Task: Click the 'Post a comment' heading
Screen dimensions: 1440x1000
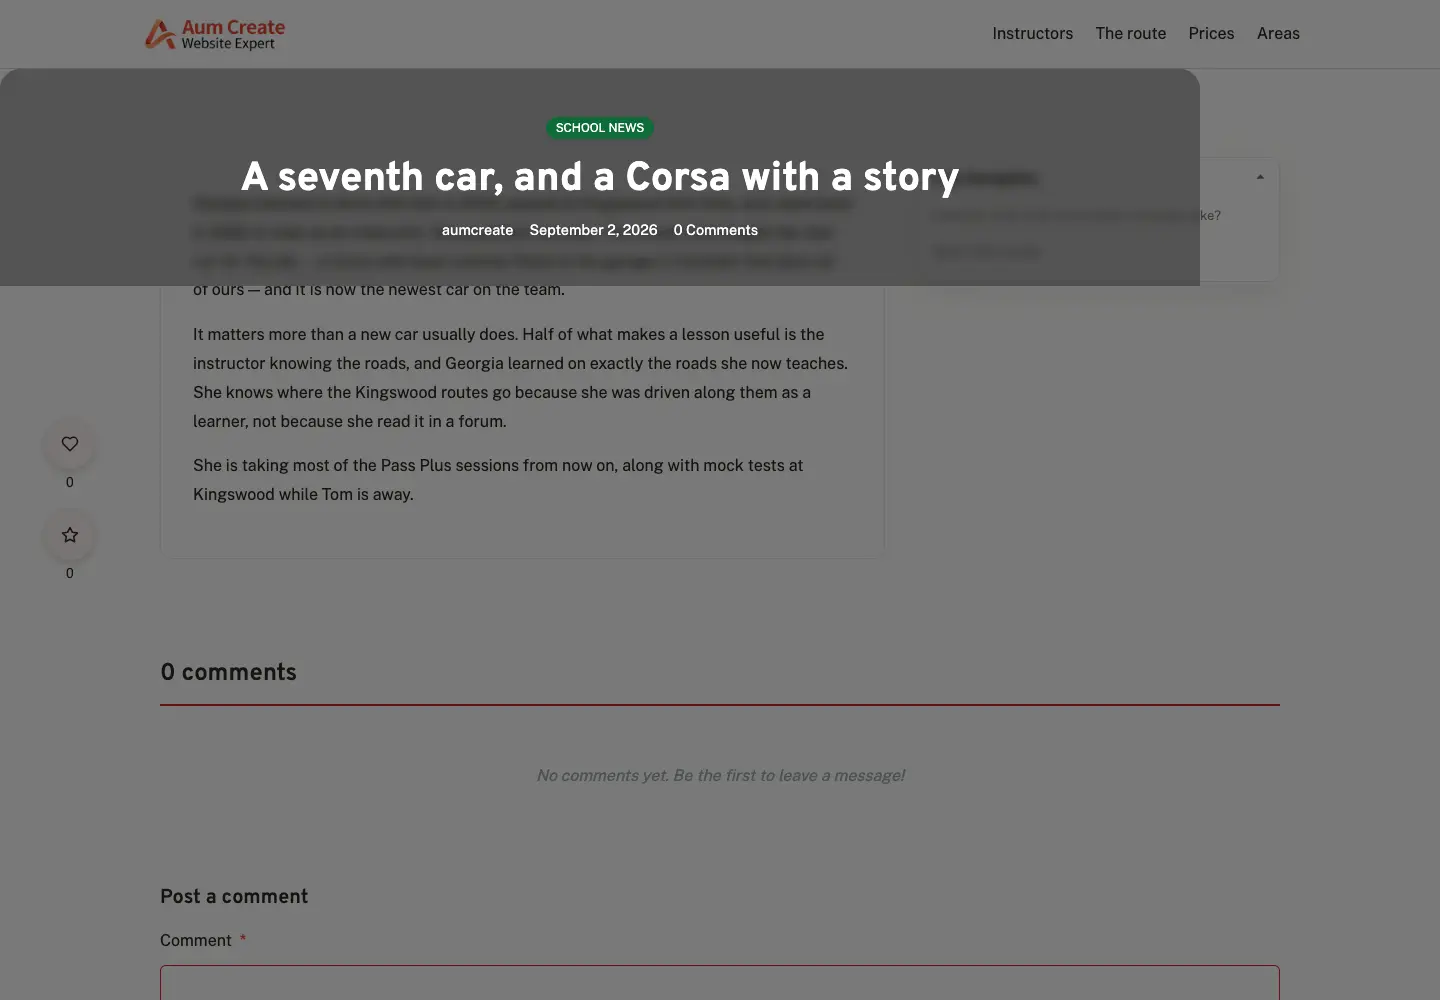Action: tap(234, 897)
